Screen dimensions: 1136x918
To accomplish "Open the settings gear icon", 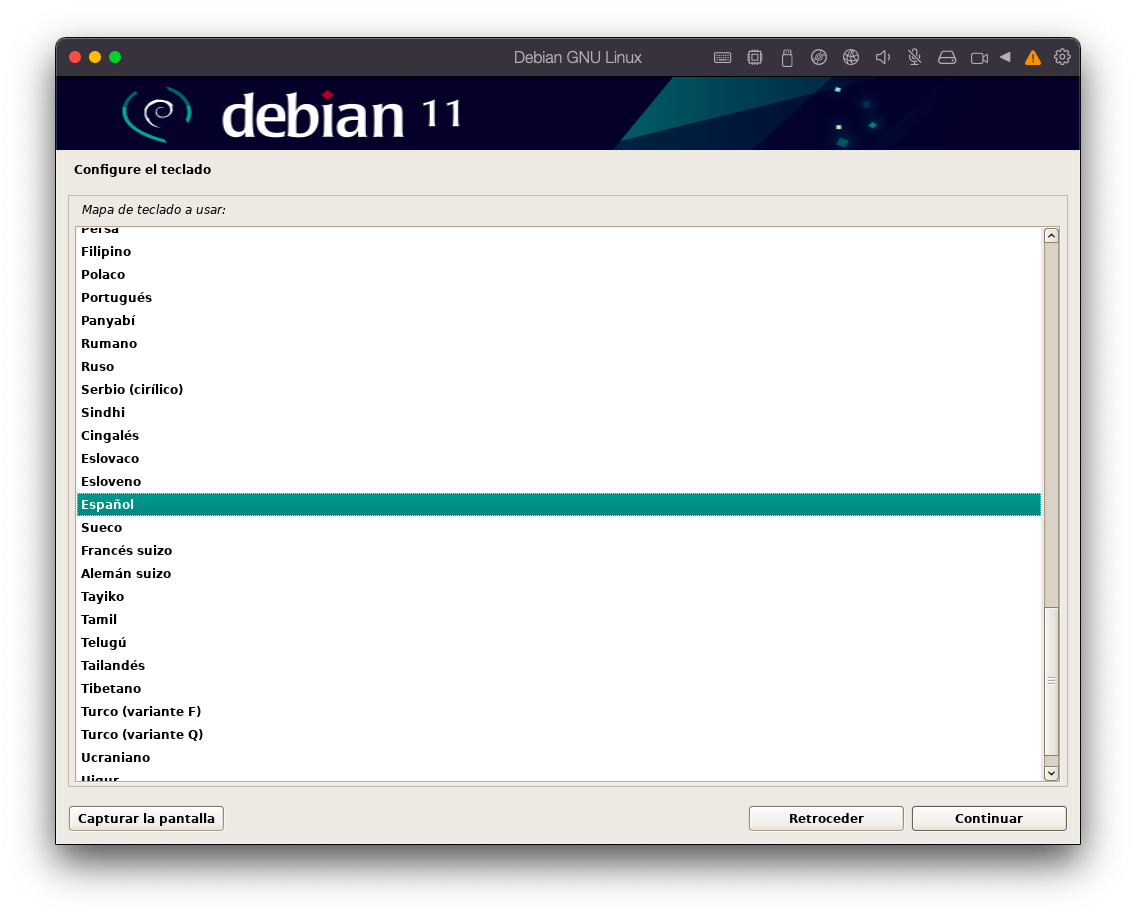I will (1062, 57).
